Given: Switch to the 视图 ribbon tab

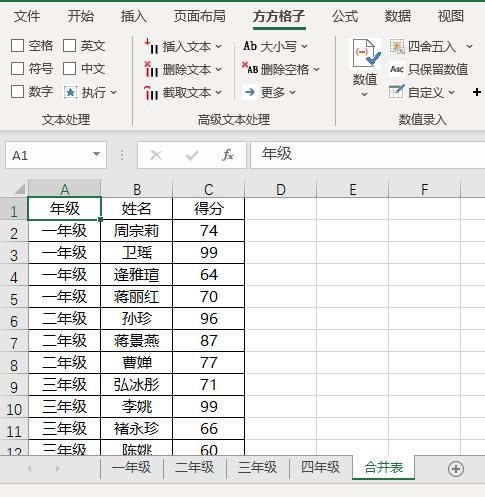Looking at the screenshot, I should point(451,16).
